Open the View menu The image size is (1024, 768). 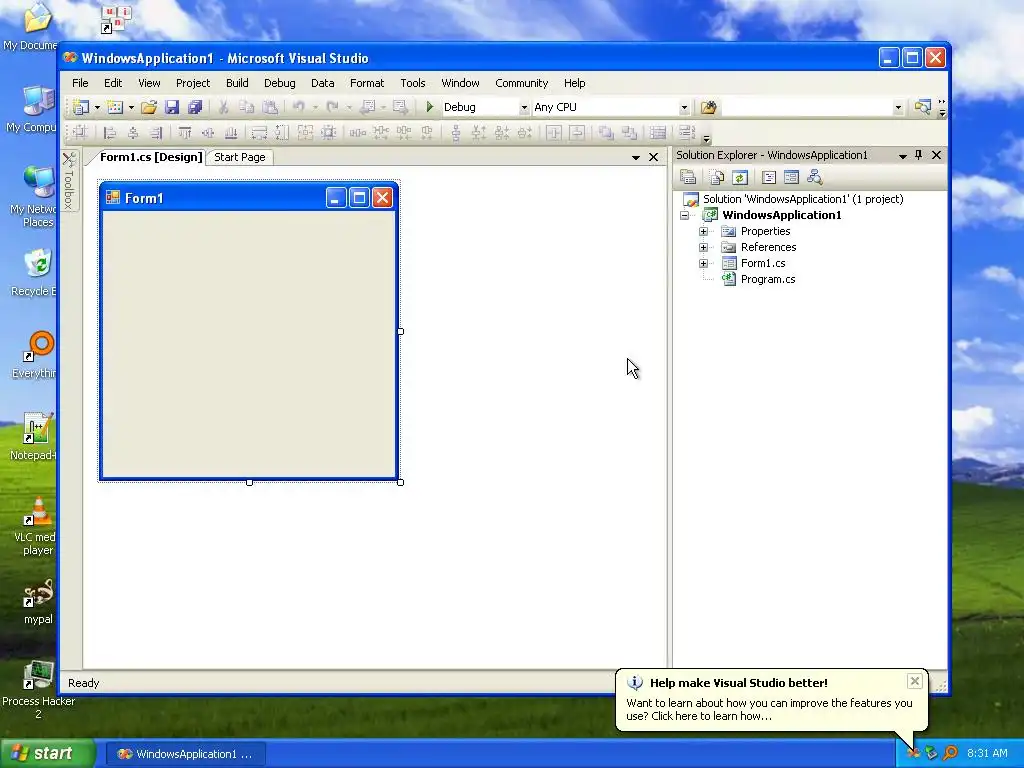click(x=149, y=83)
